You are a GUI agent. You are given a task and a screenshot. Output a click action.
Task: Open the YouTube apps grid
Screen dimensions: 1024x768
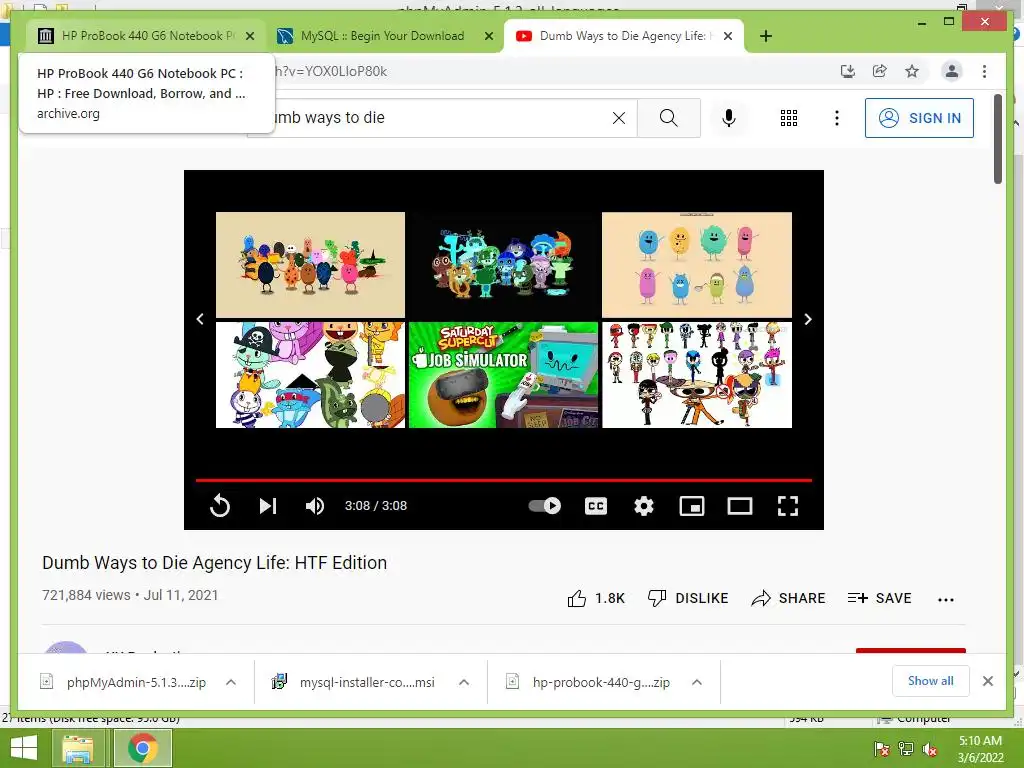click(789, 118)
